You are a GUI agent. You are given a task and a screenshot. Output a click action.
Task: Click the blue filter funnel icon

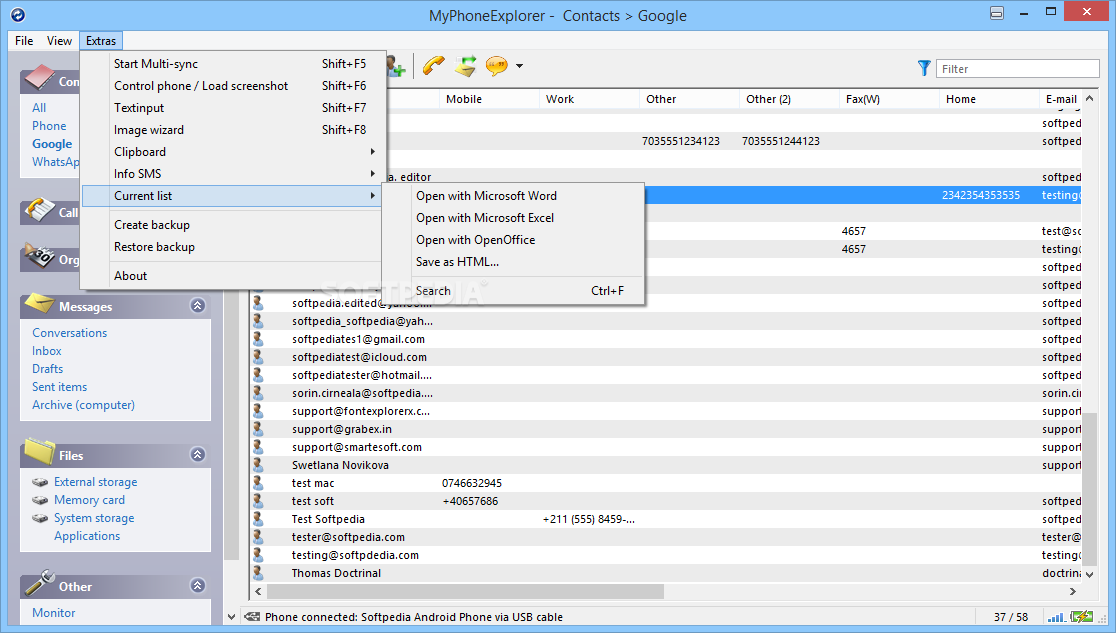pyautogui.click(x=924, y=68)
